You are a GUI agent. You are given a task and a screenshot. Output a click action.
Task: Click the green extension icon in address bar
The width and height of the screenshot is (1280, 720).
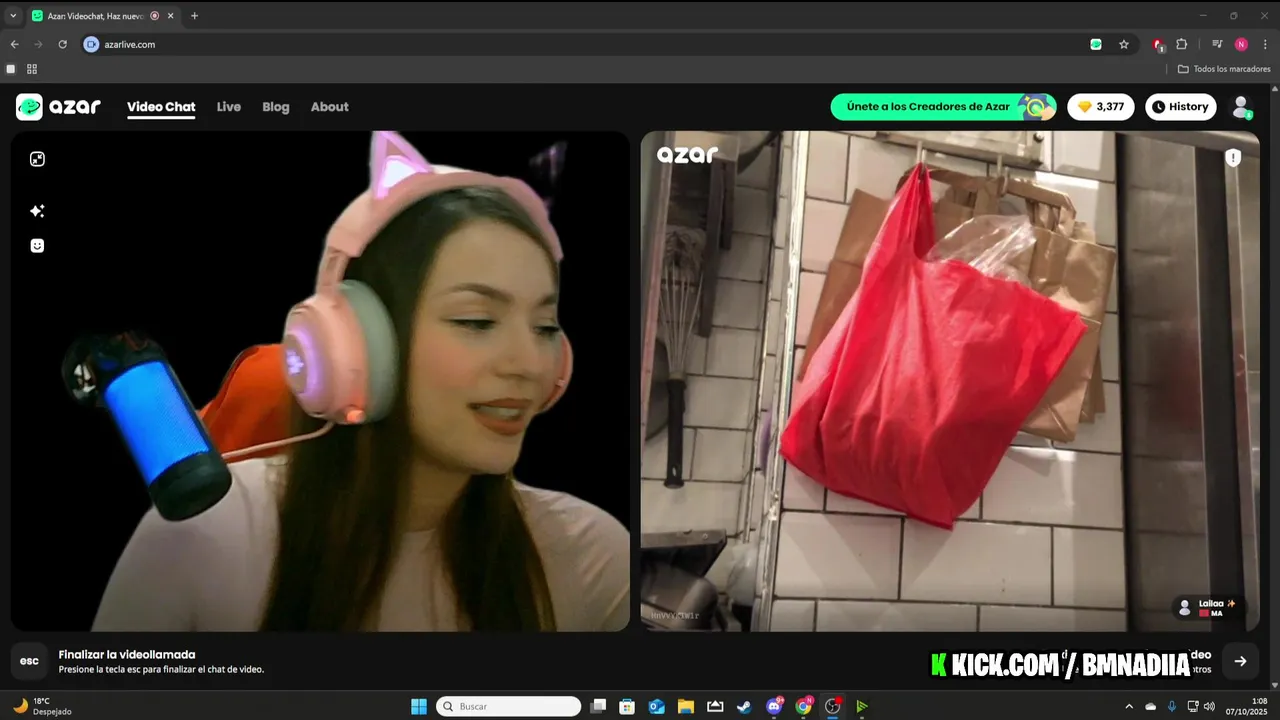[1096, 44]
